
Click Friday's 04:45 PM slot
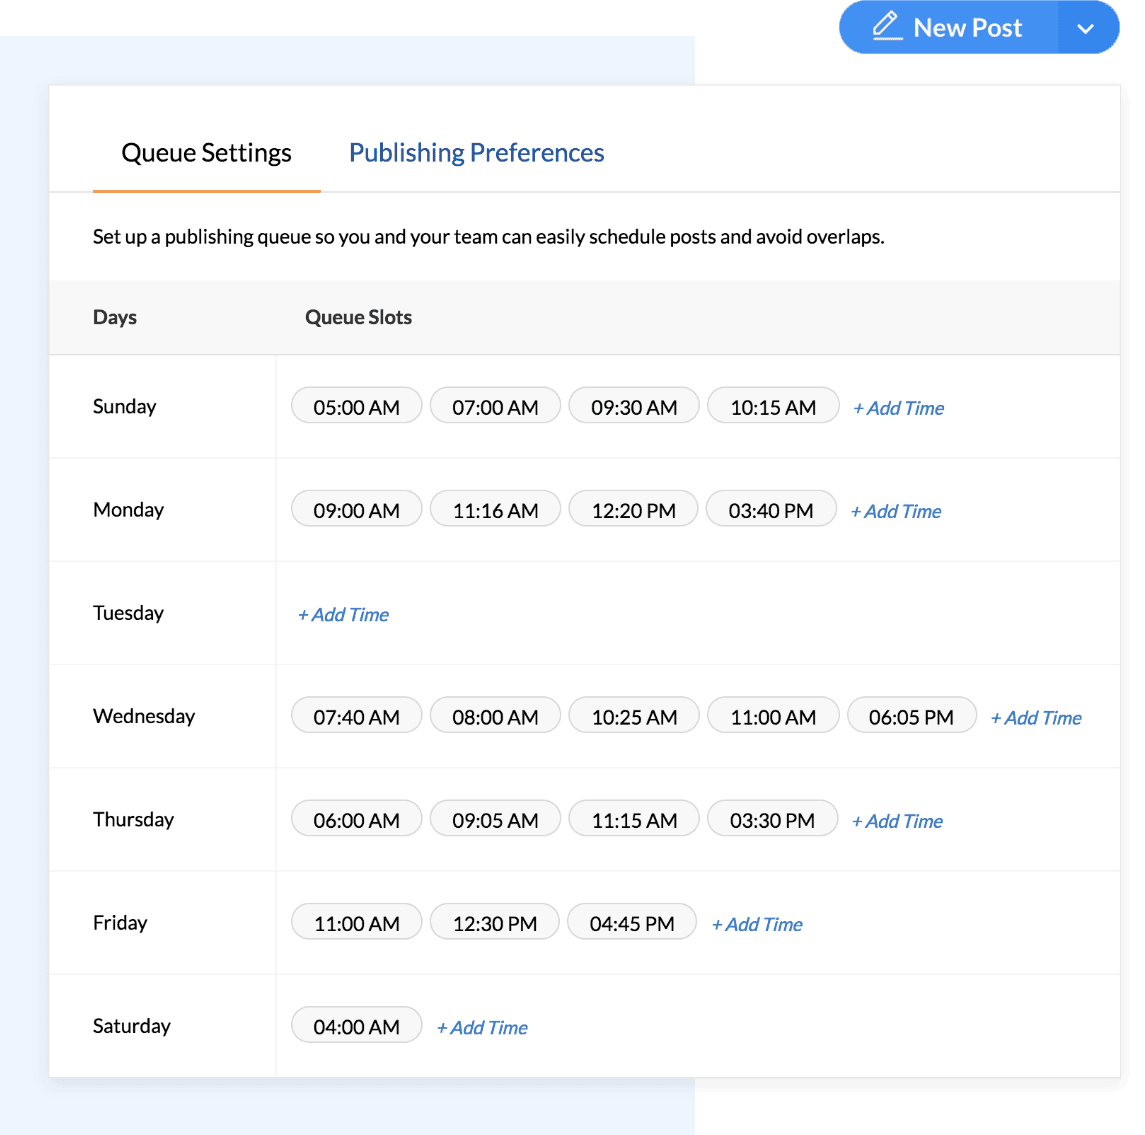632,924
